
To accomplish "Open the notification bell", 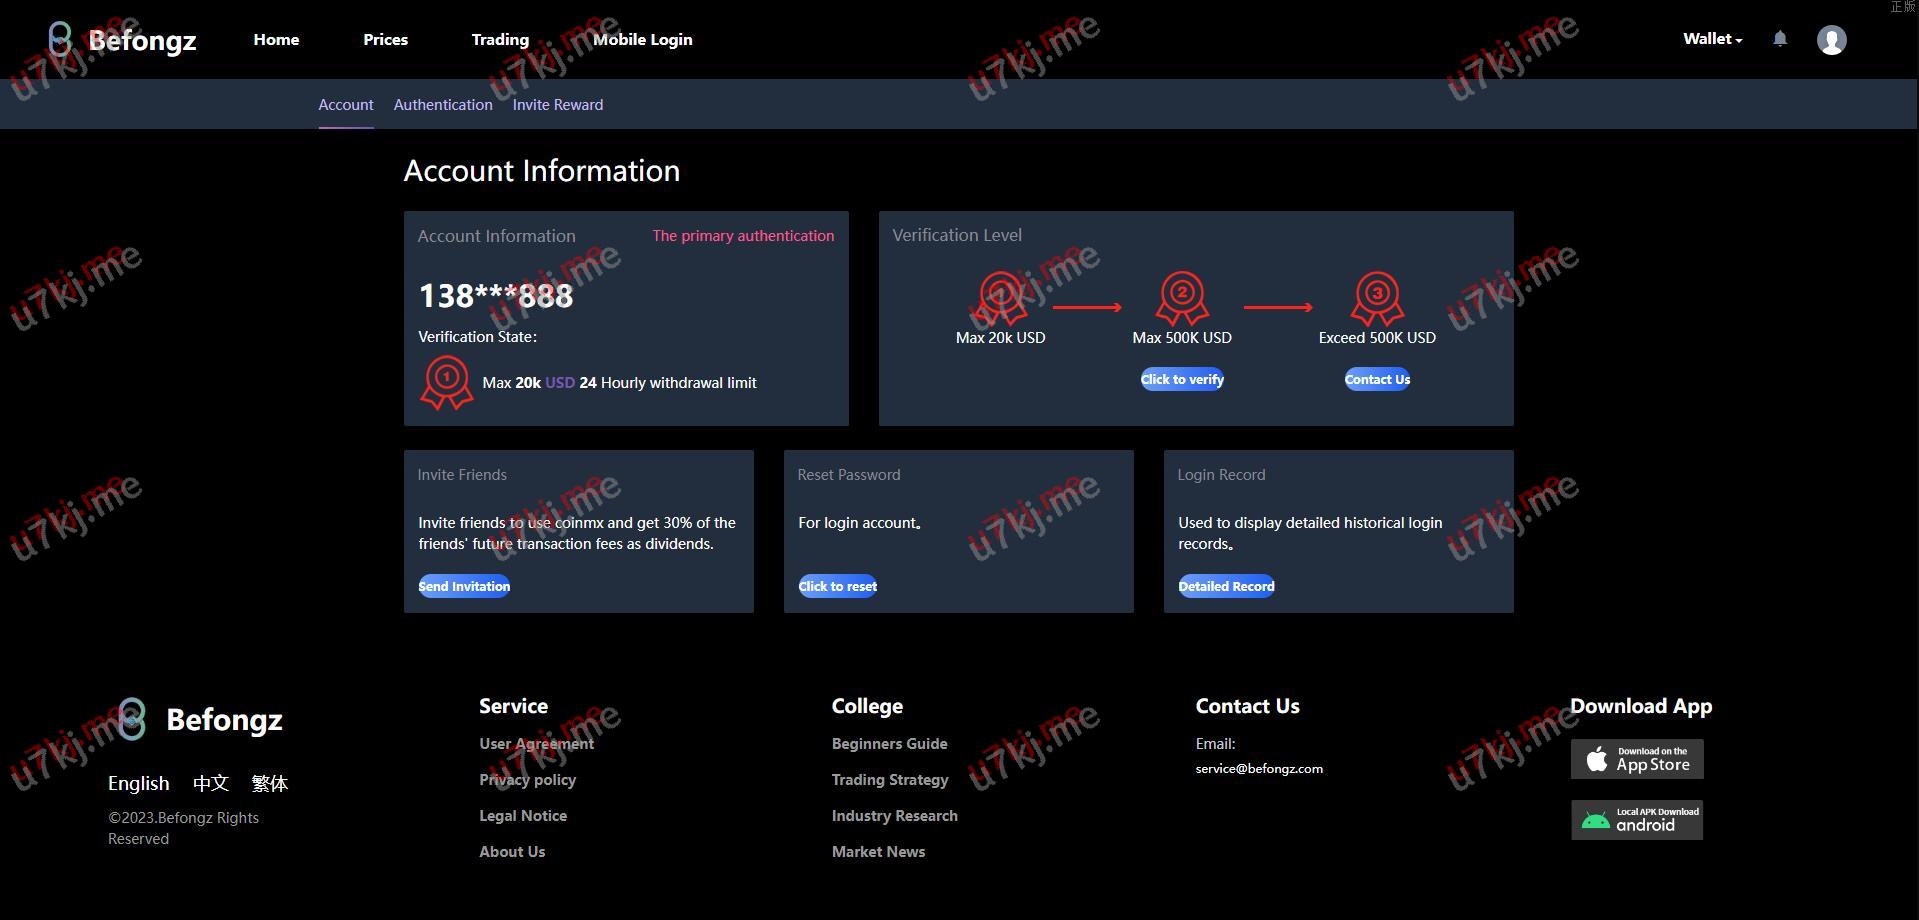I will [1780, 39].
